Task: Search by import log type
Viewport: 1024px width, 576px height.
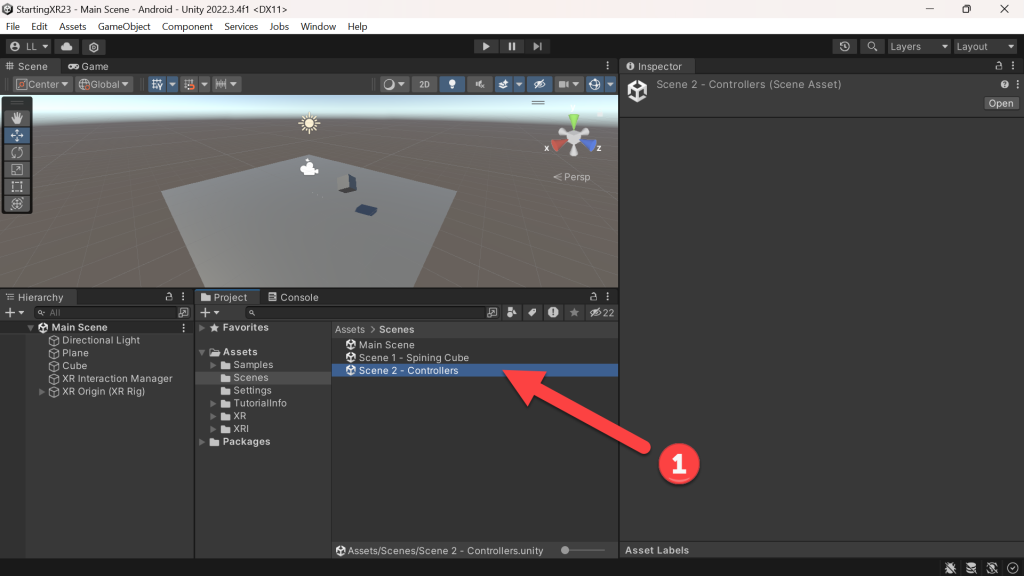Action: tap(553, 313)
